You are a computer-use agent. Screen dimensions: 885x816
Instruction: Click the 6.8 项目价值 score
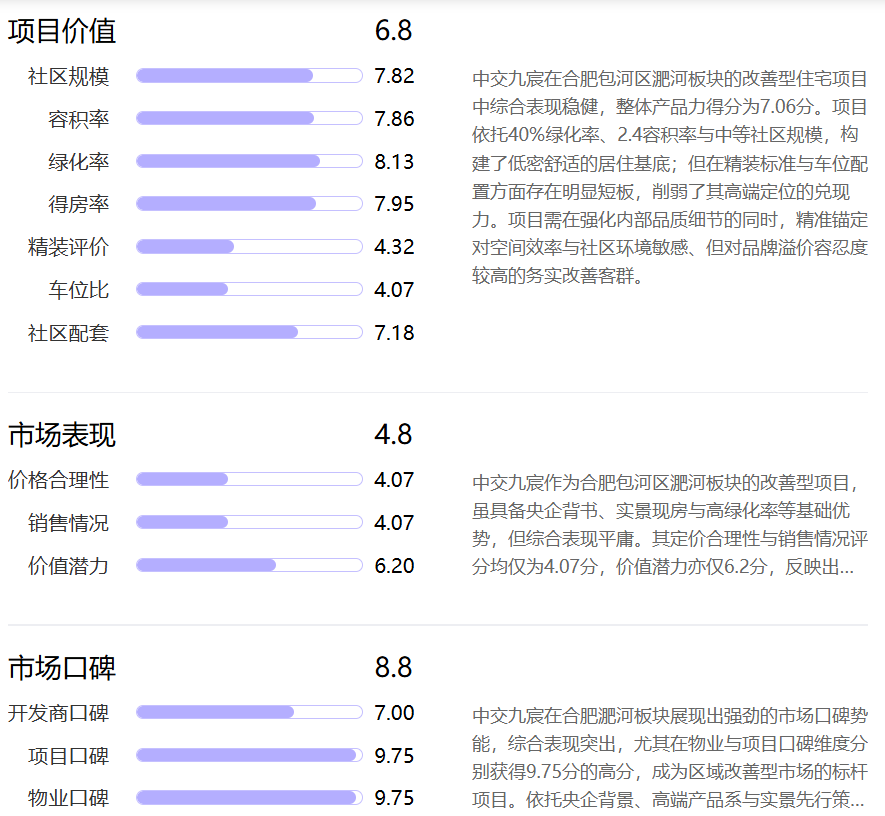(x=393, y=30)
